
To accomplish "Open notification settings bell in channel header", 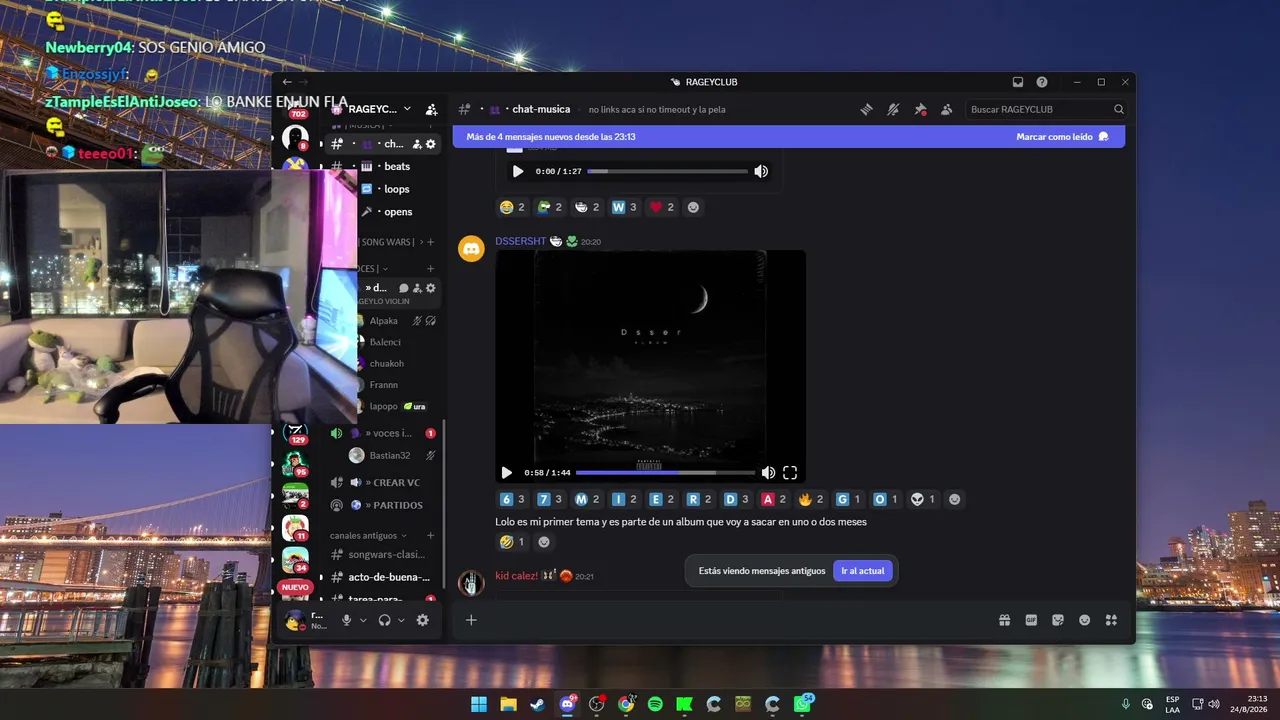I will 893,109.
